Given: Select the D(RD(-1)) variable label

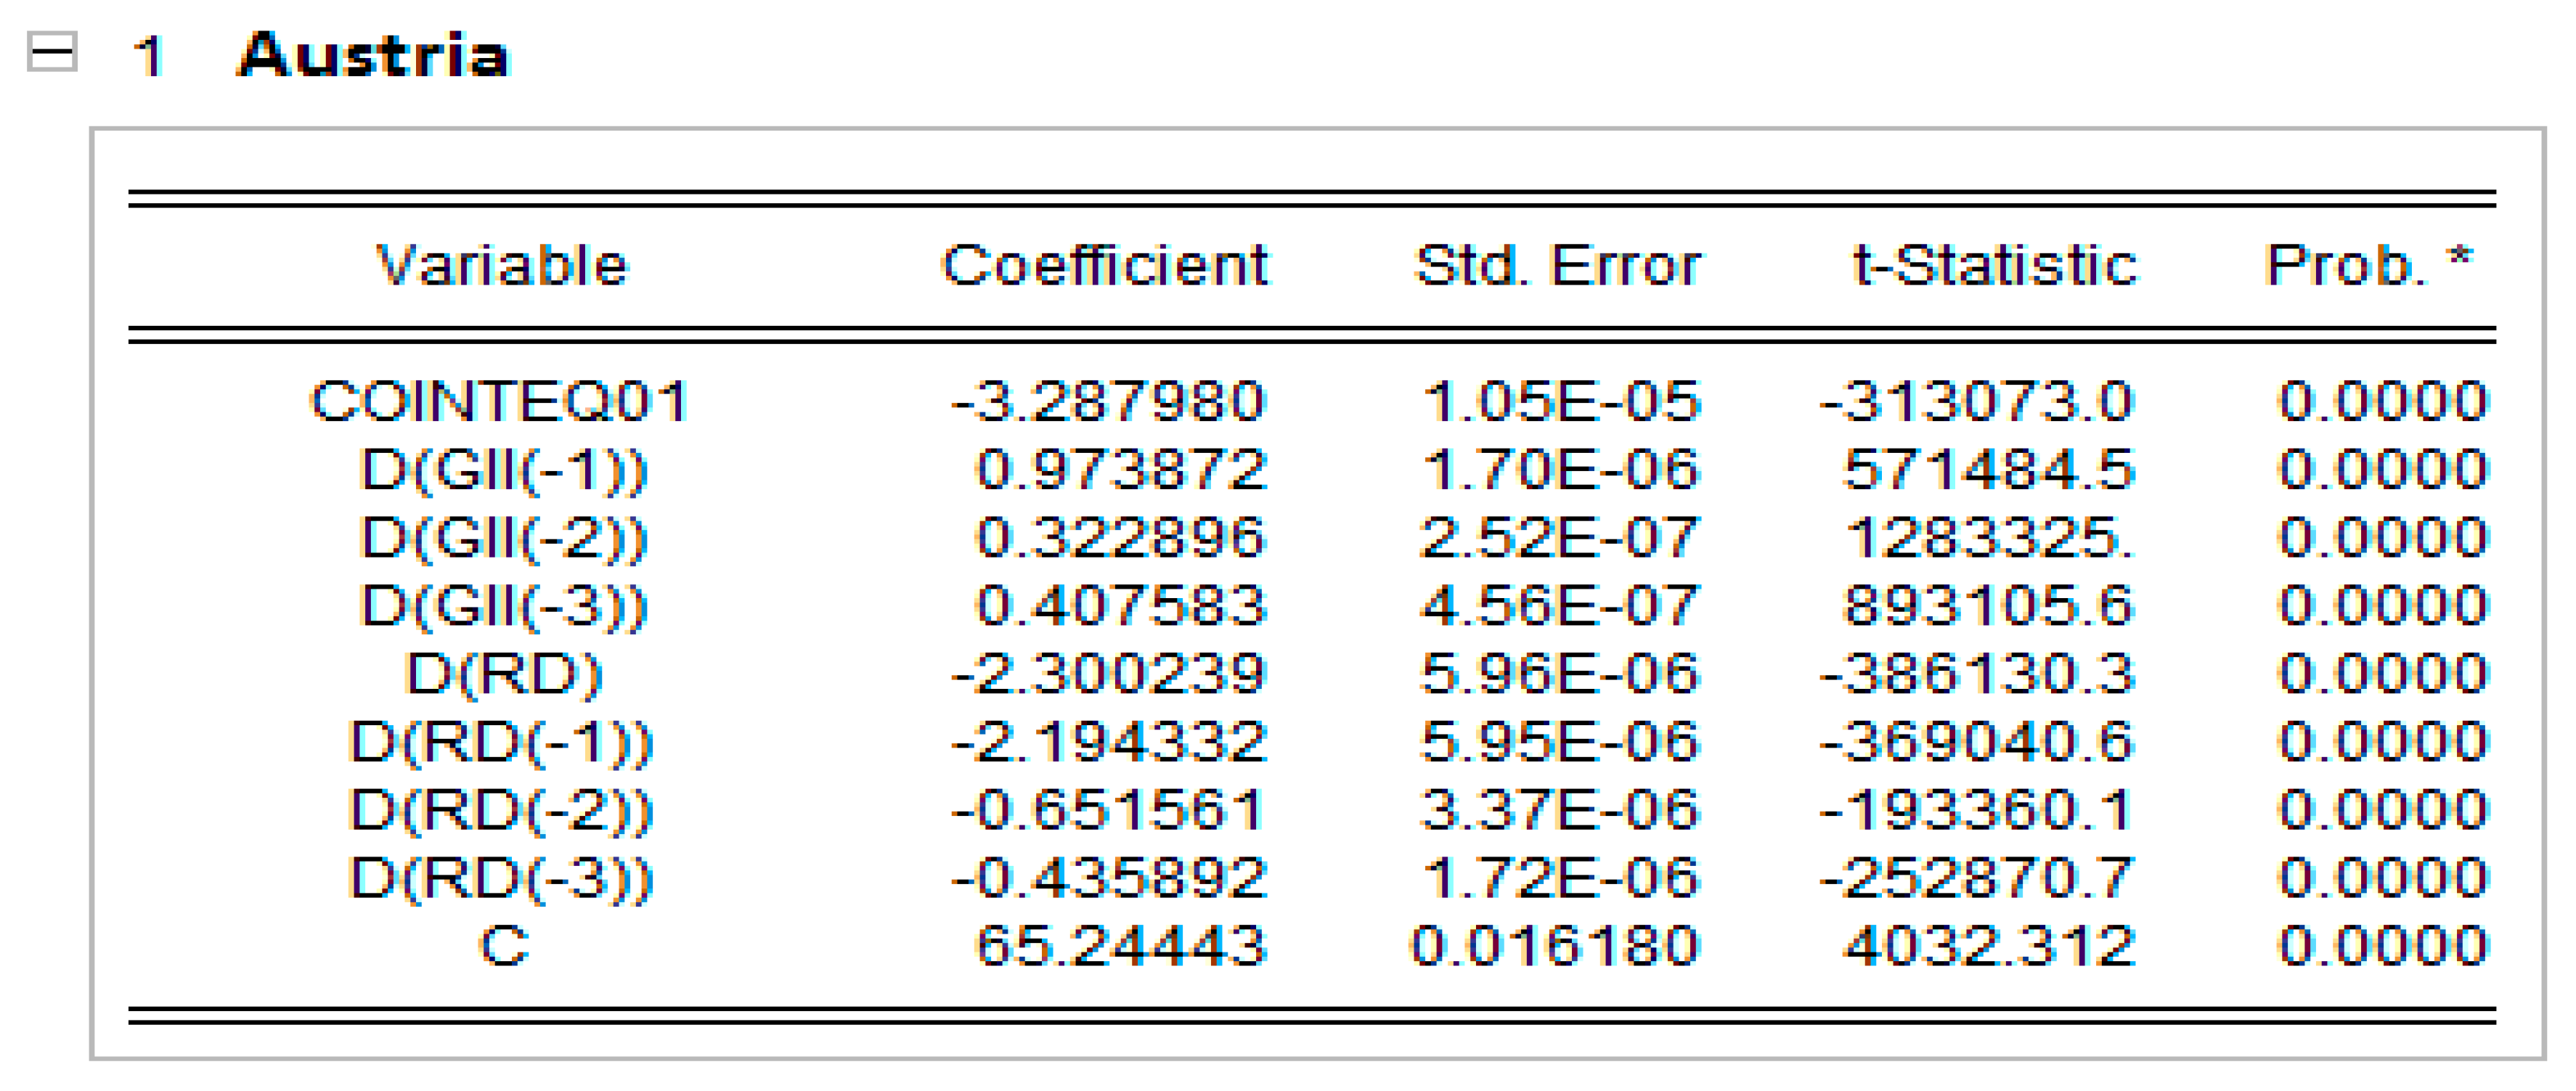Looking at the screenshot, I should click(x=501, y=742).
